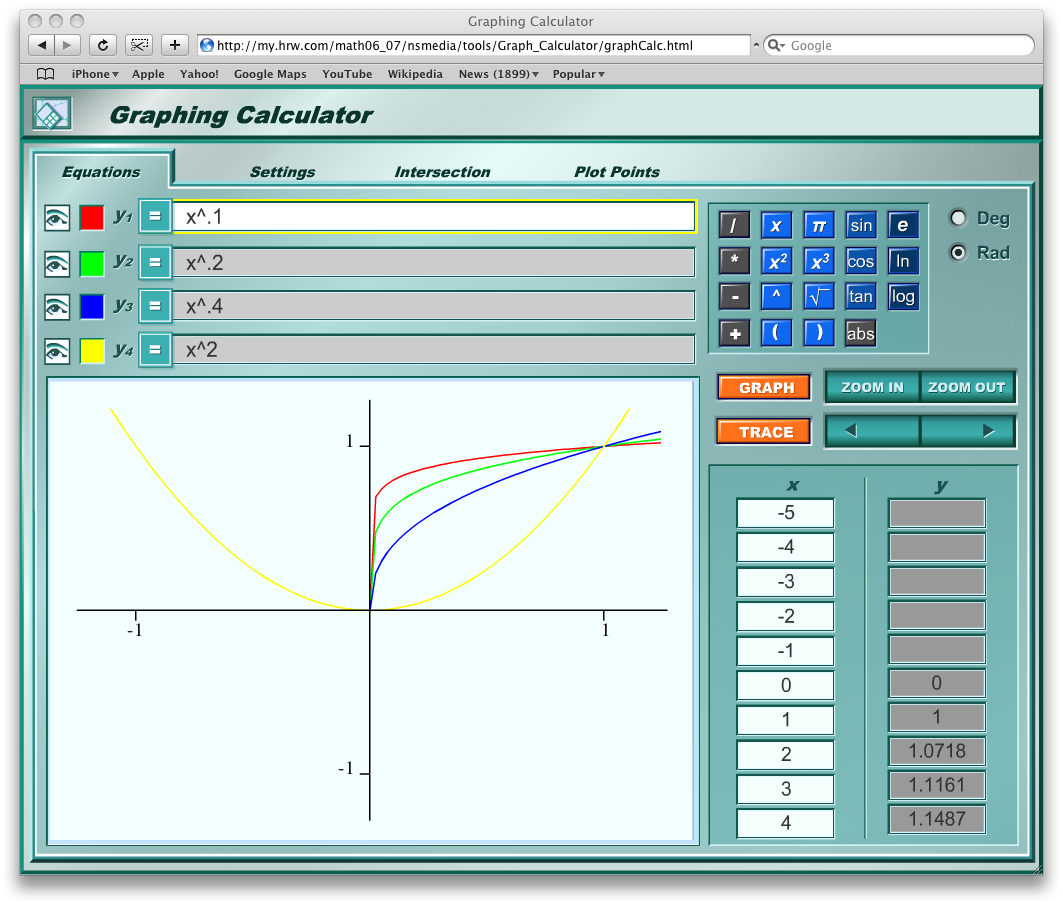Screen dimensions: 1063x905
Task: Insert the left parenthesis key
Action: click(776, 333)
